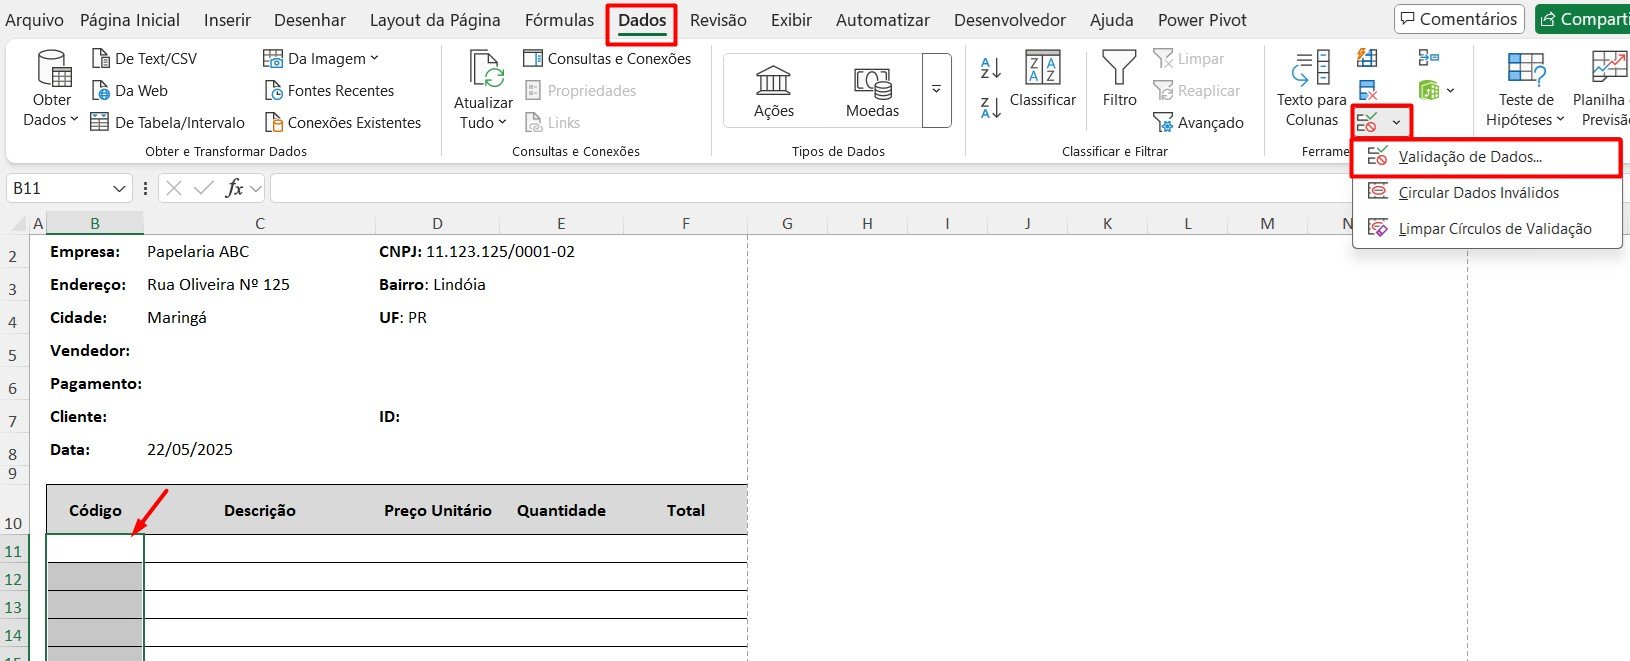1630x661 pixels.
Task: Open Conexões Existentes
Action: click(x=343, y=123)
